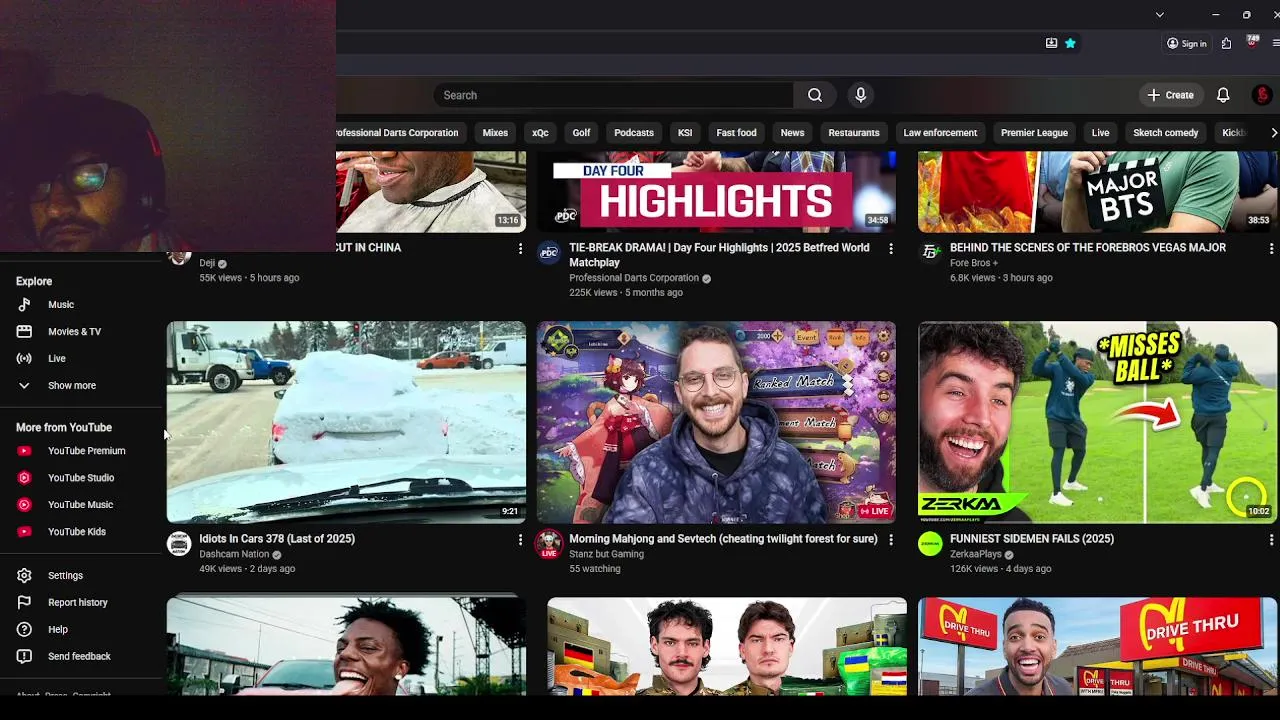Select the Live filter chip
The image size is (1280, 720).
click(x=1100, y=133)
